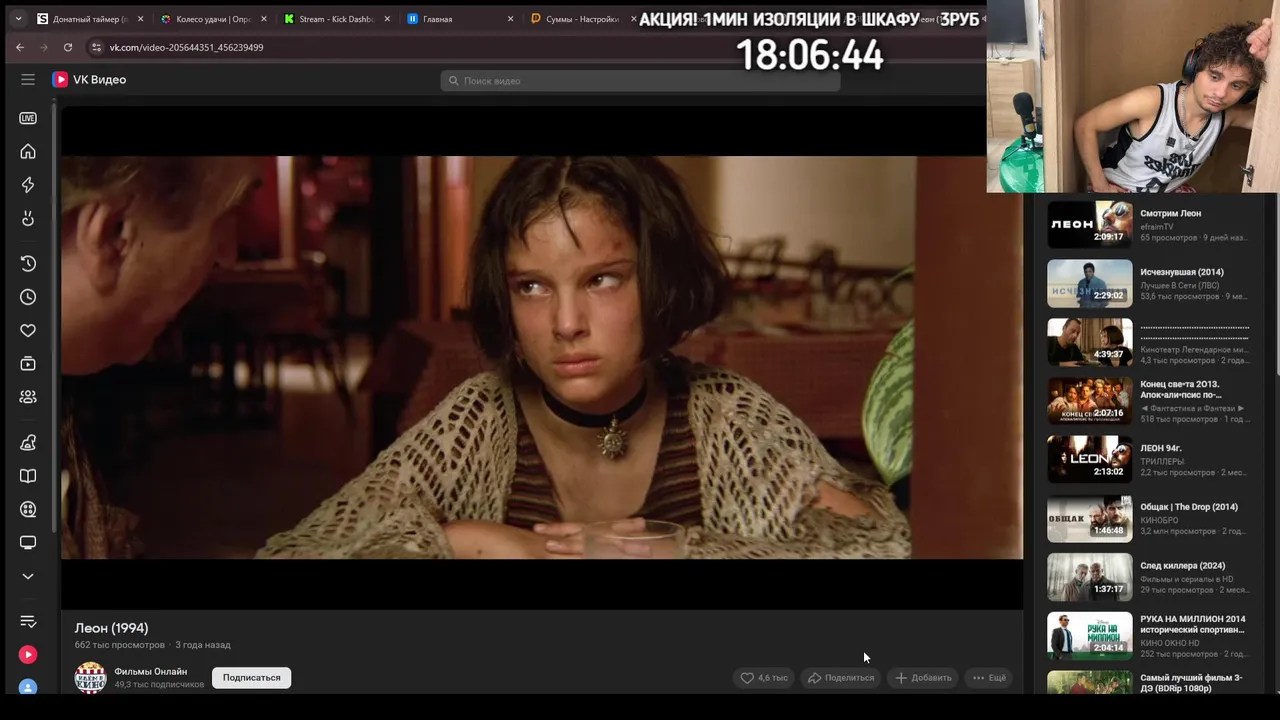Open red play circle sidebar icon
Screen dimensions: 1280x720
[28, 655]
